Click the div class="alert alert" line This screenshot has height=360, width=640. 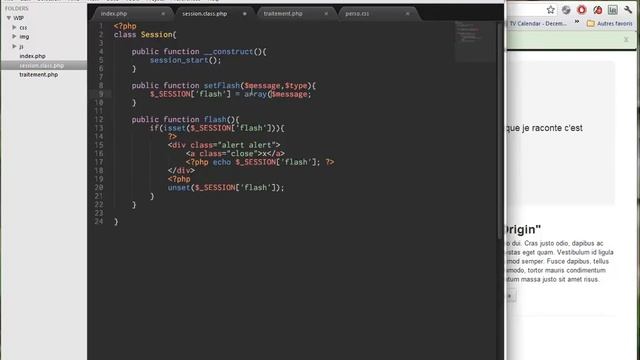[224, 145]
